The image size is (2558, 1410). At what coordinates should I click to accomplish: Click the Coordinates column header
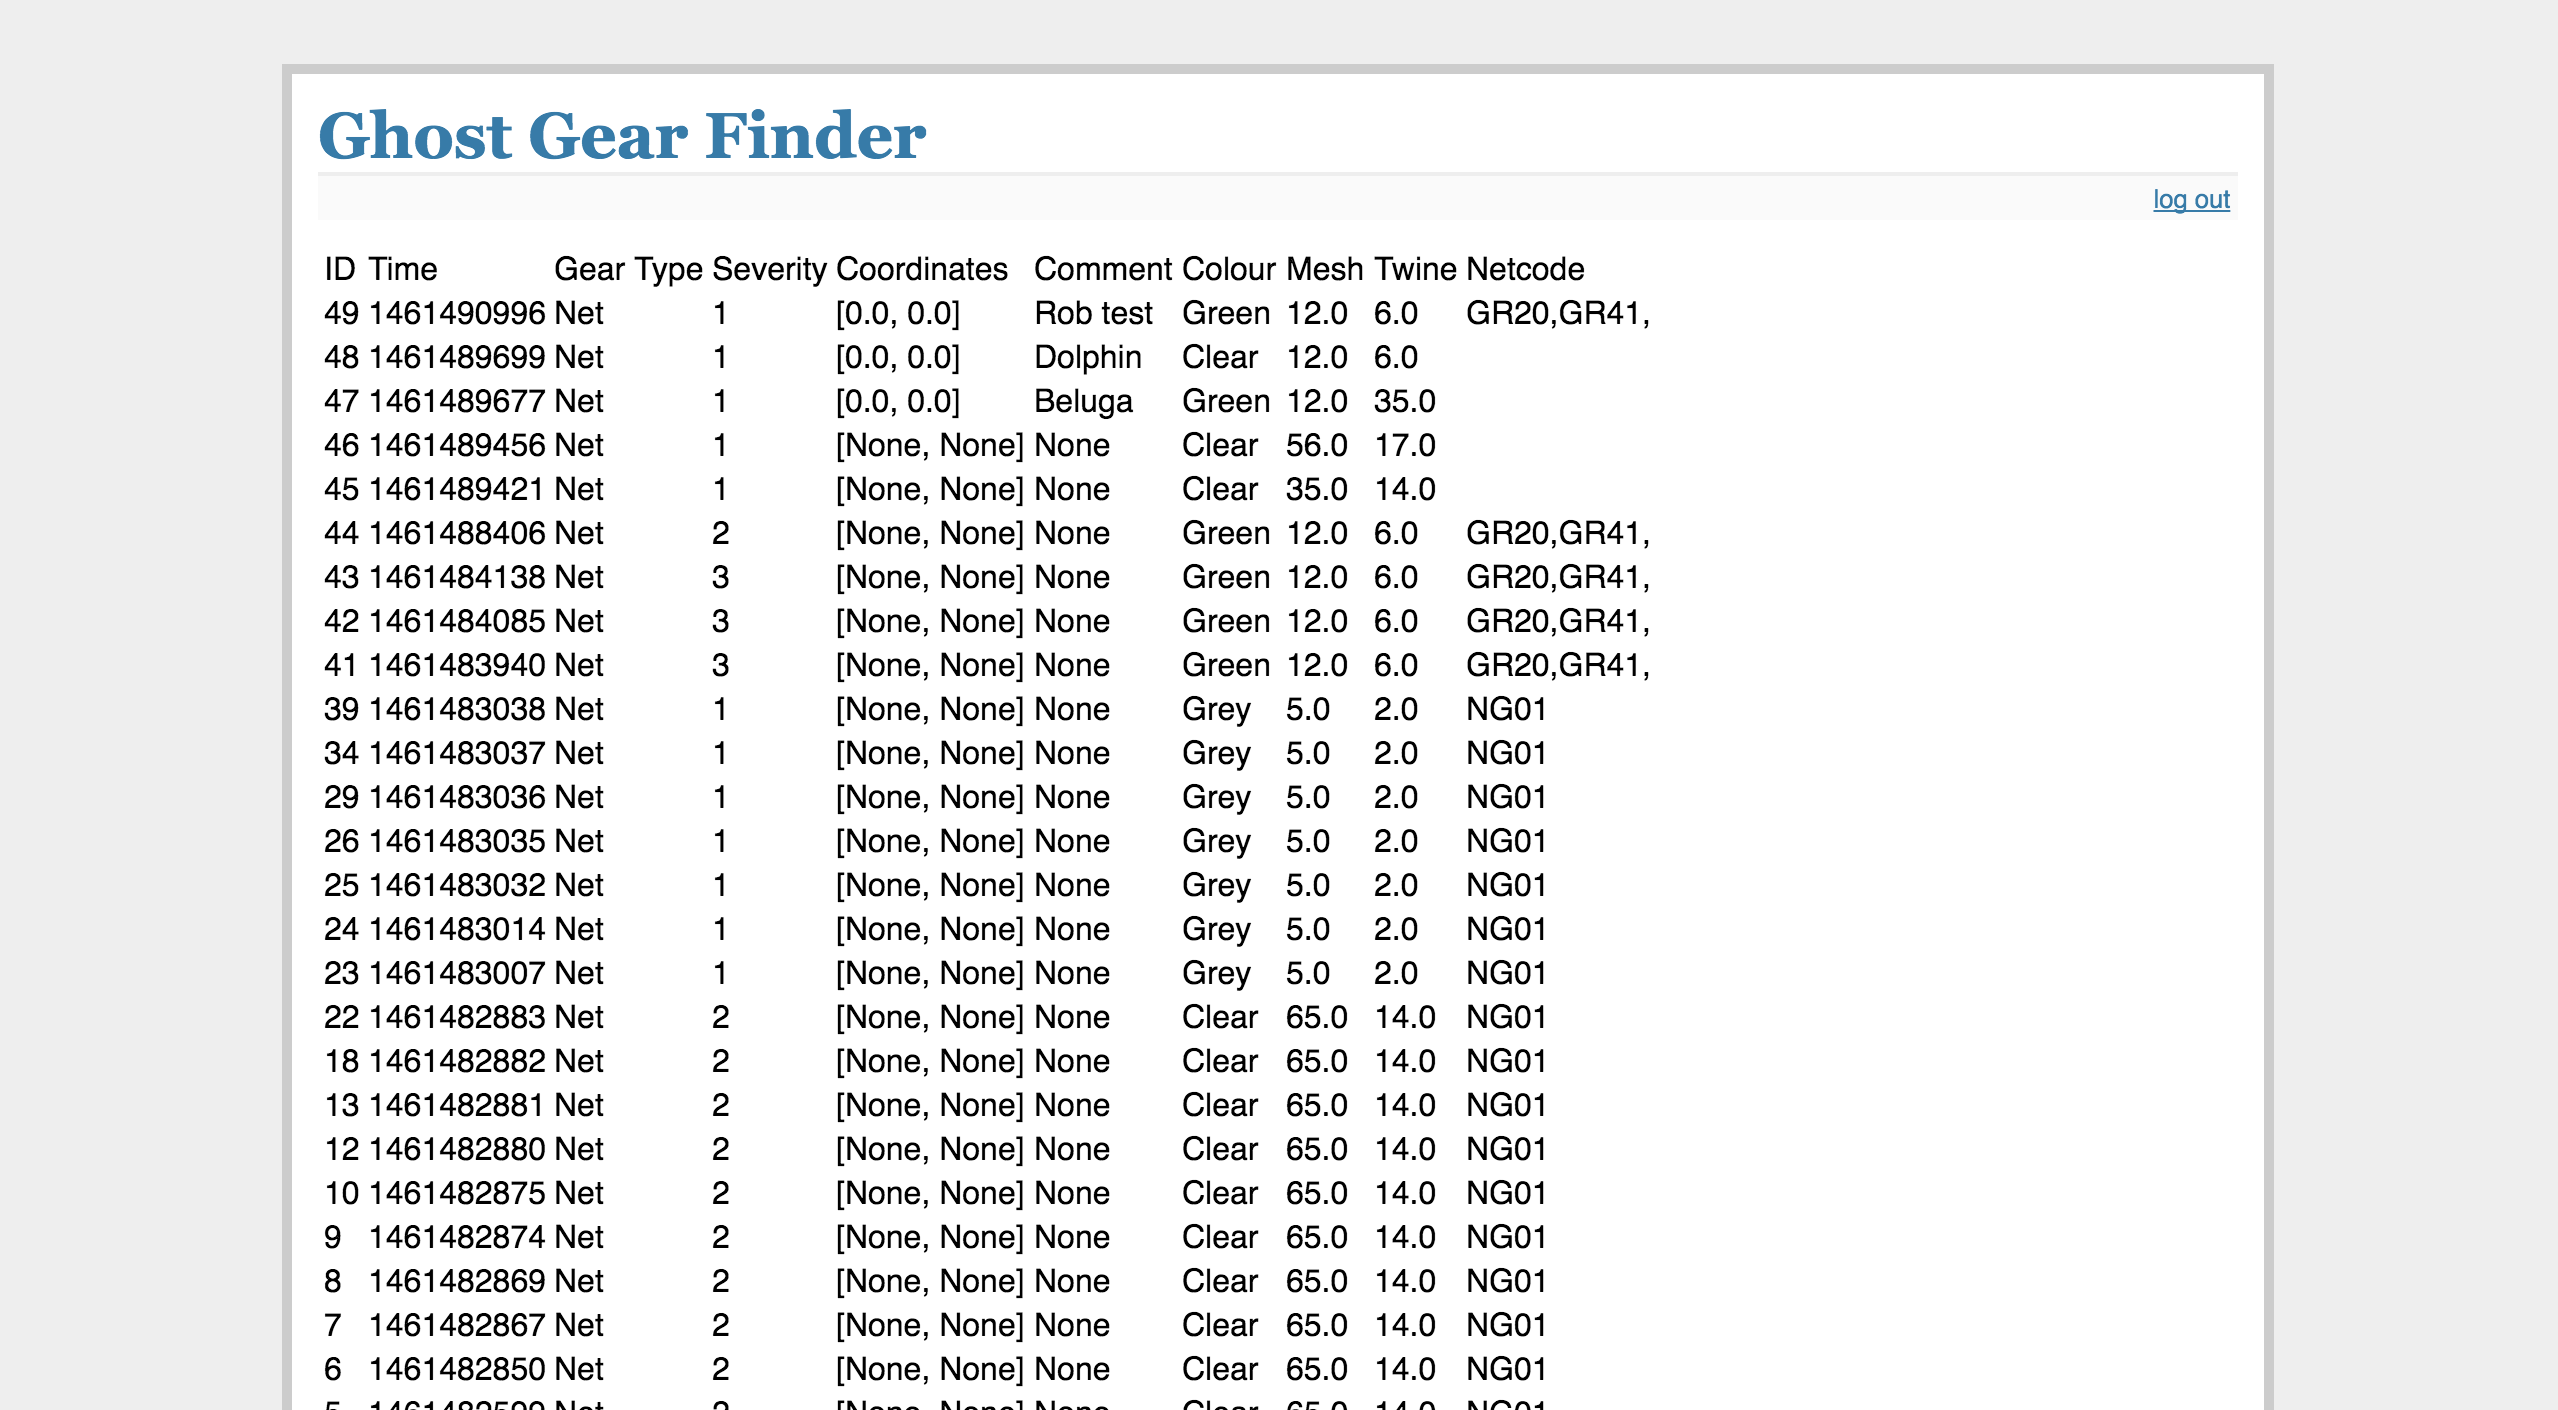[921, 269]
